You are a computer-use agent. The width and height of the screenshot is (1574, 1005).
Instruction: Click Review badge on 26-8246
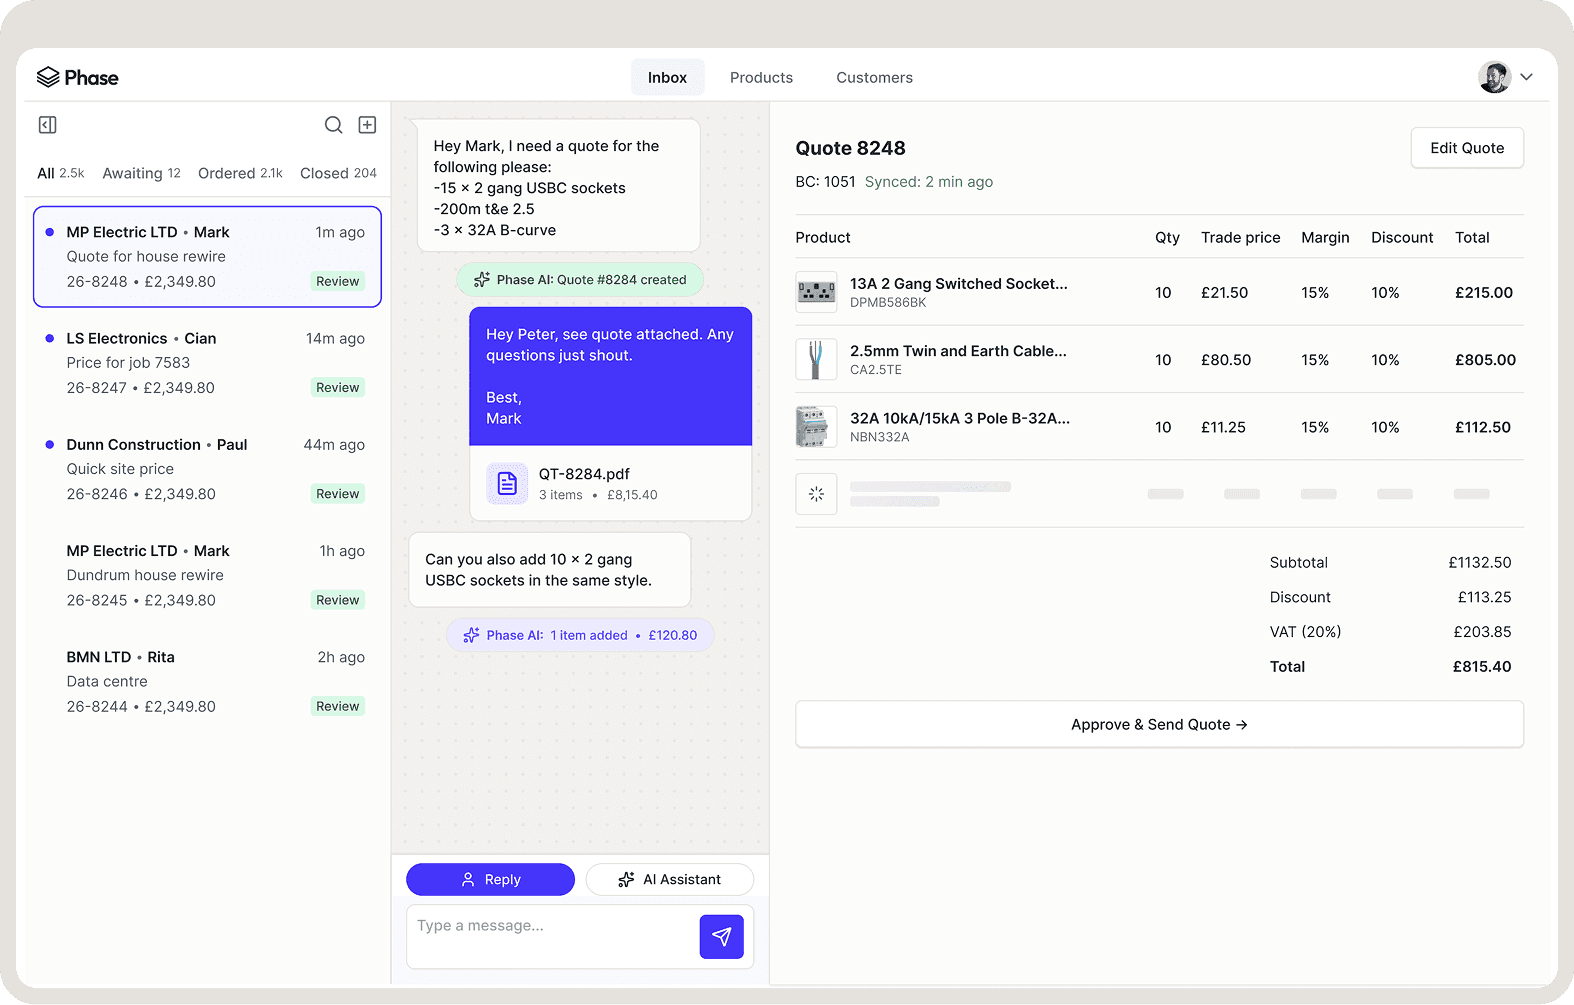coord(337,494)
